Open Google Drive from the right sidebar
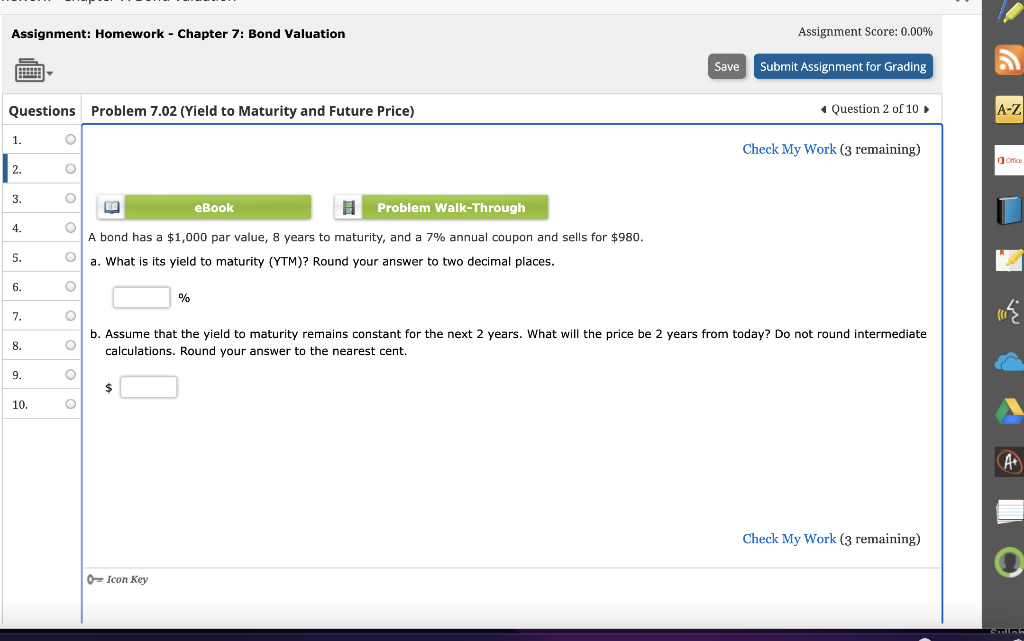1024x641 pixels. [1008, 411]
